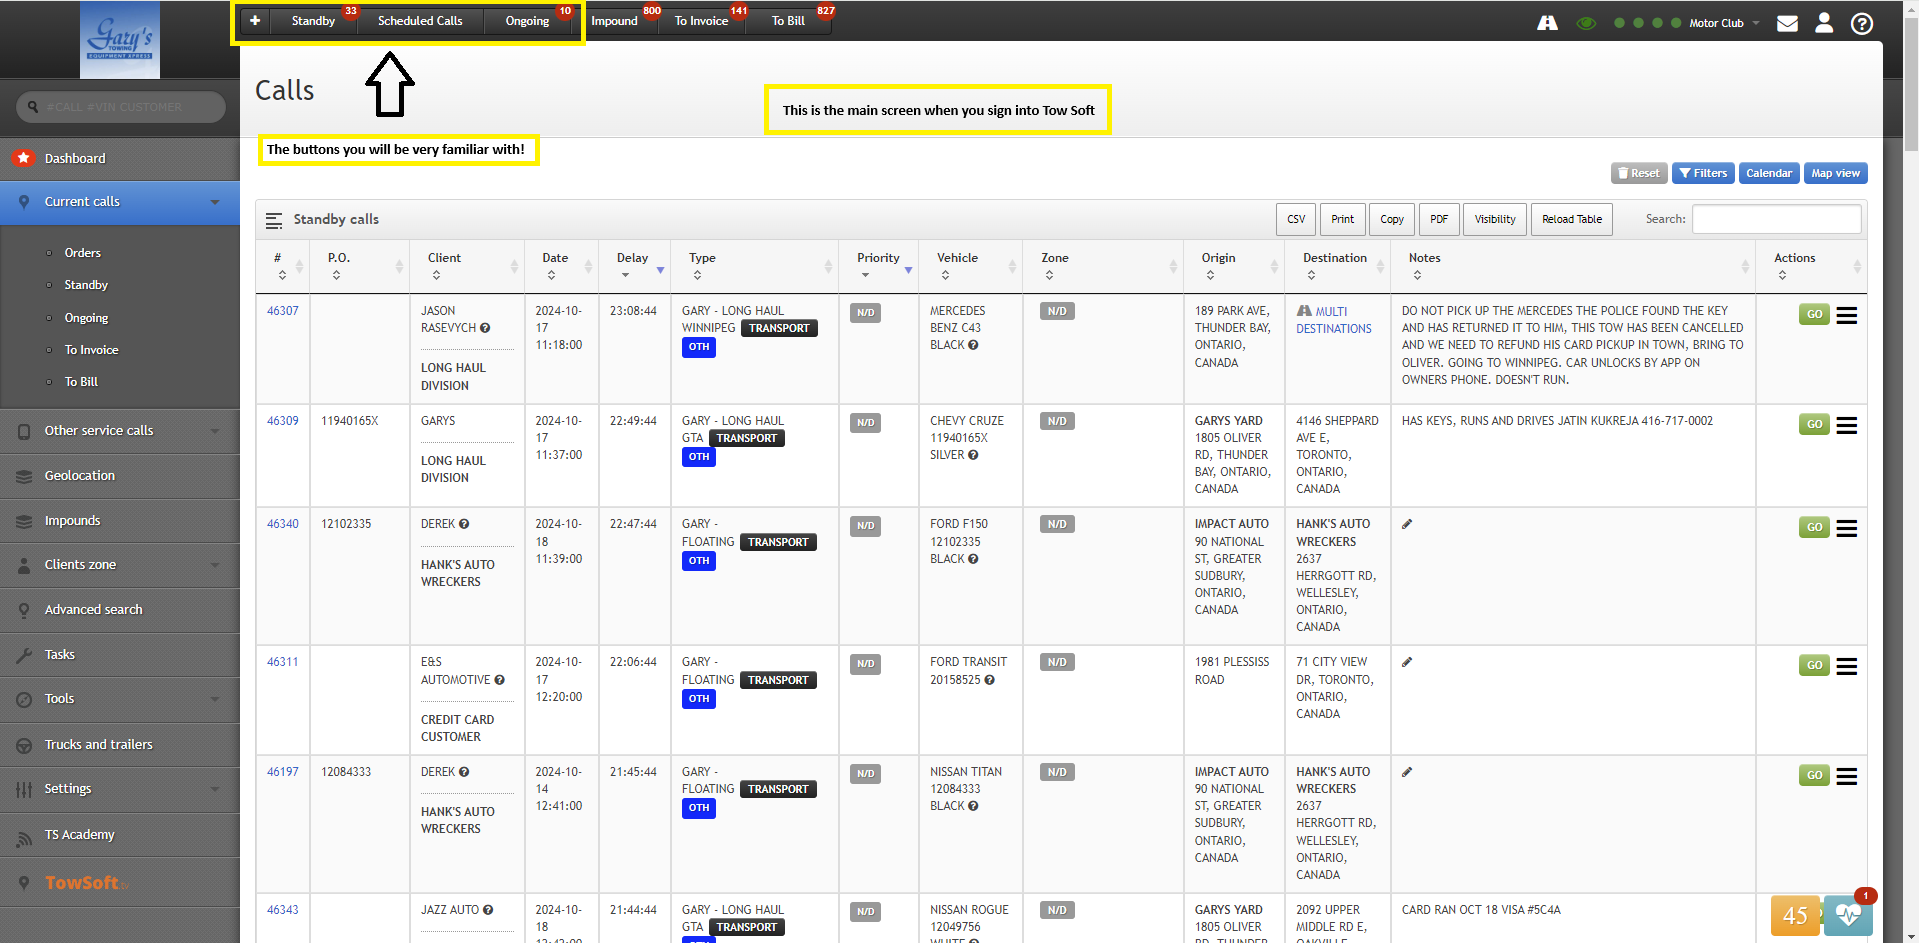The height and width of the screenshot is (943, 1919).
Task: Sort table by Priority column
Action: pyautogui.click(x=879, y=266)
